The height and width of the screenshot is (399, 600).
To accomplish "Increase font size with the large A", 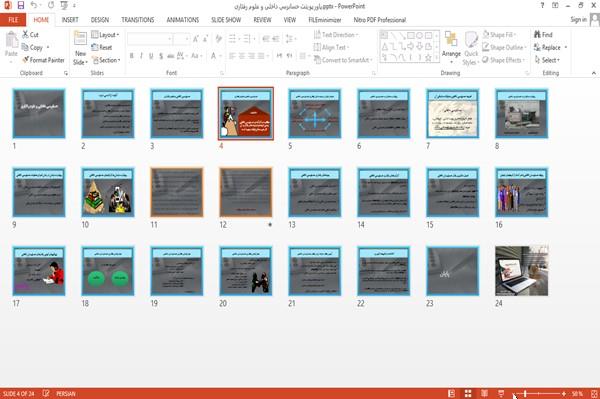I will click(196, 39).
